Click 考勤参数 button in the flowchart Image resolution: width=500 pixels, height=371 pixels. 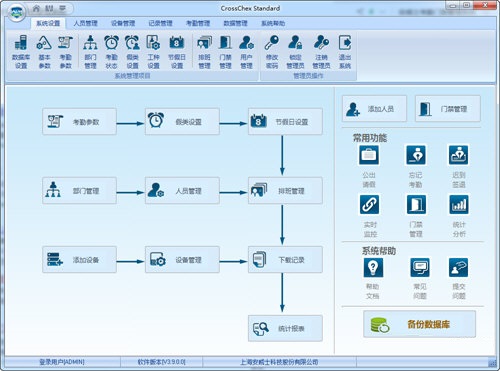79,122
